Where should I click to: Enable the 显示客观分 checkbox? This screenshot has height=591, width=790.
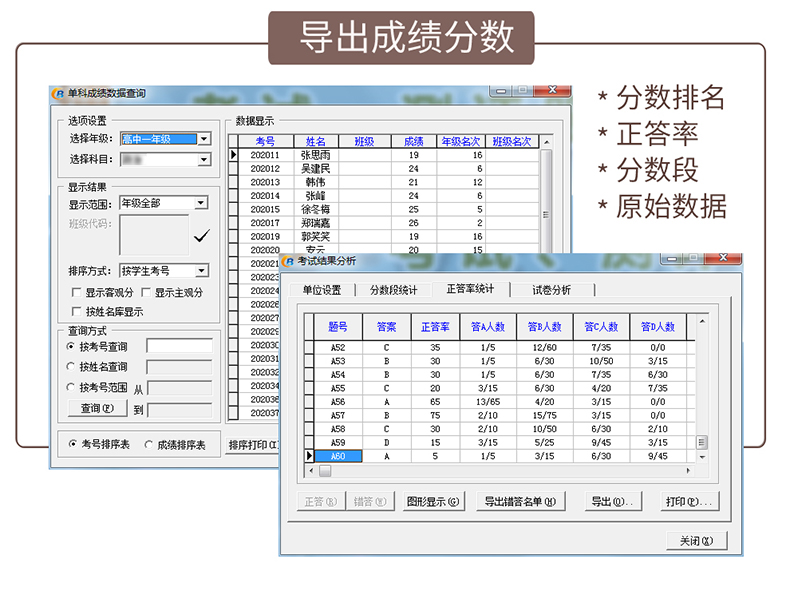(77, 293)
